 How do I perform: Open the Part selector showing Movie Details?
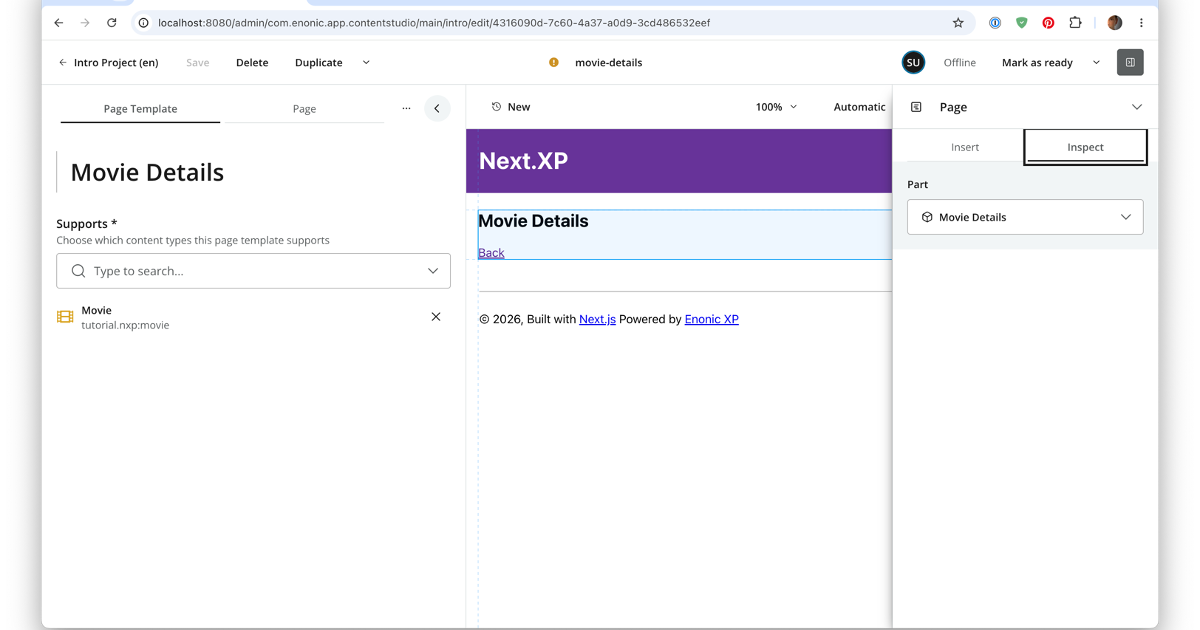[1025, 217]
